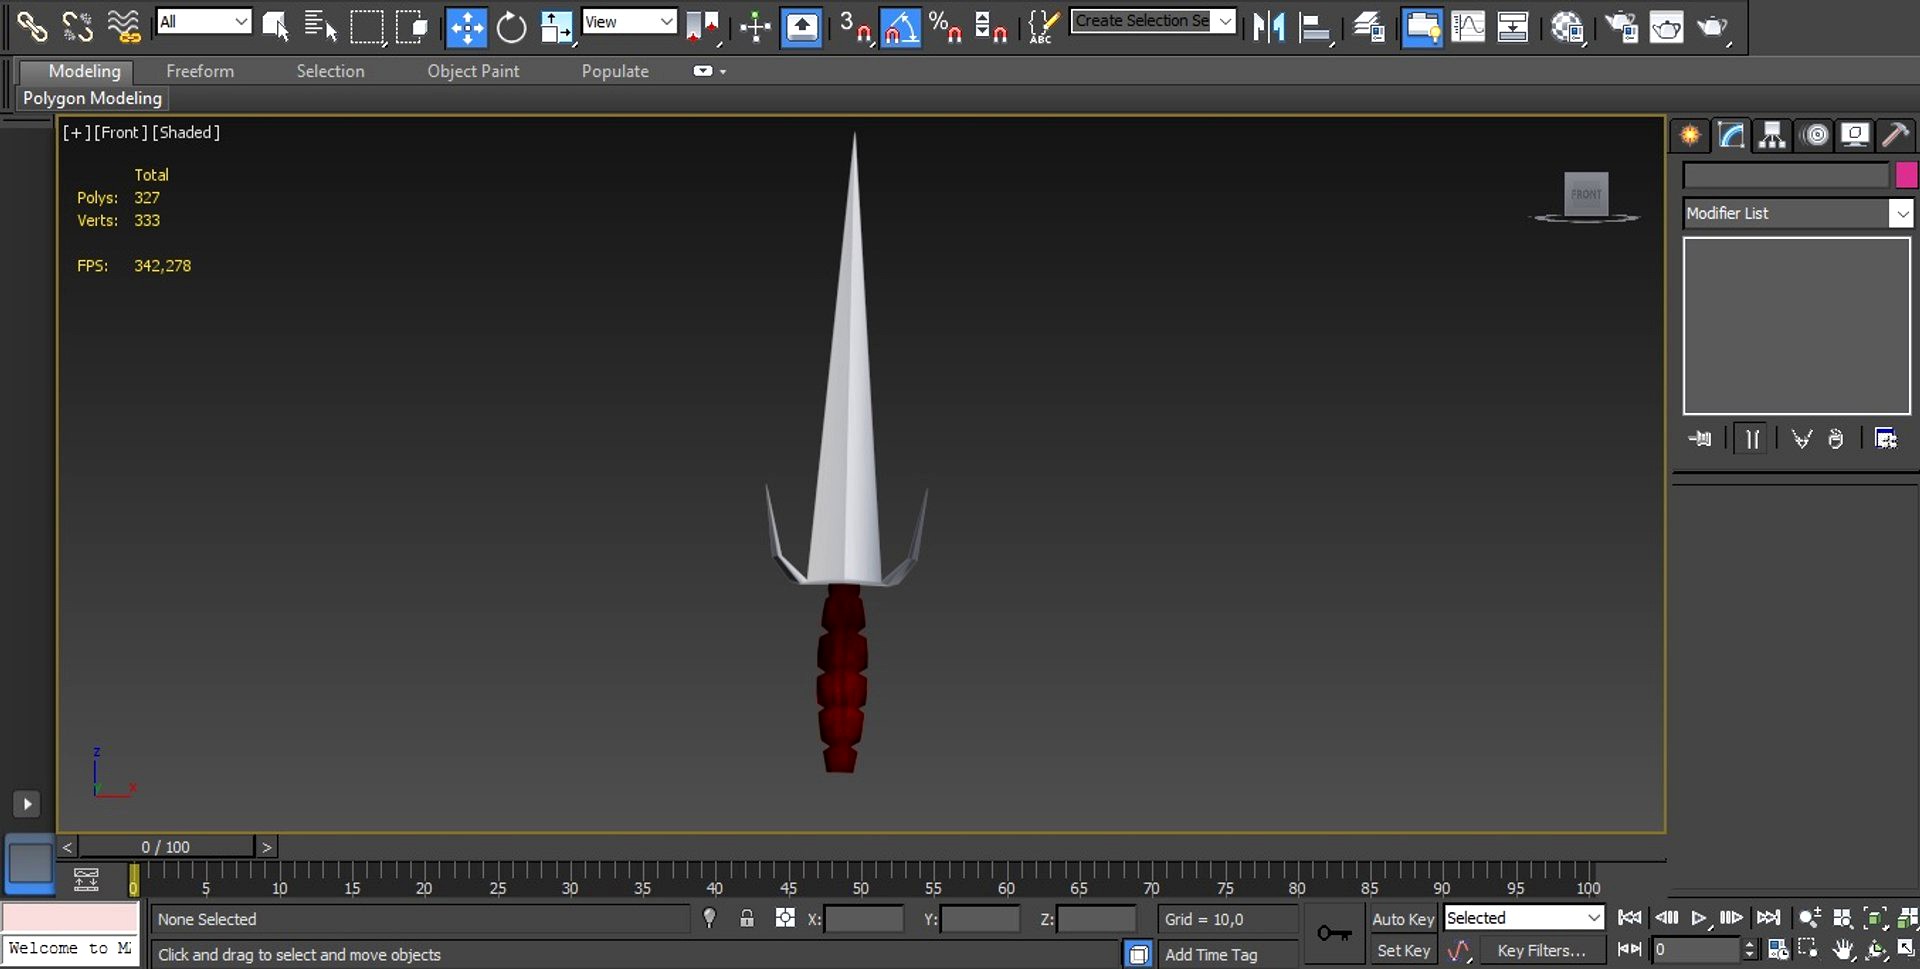This screenshot has width=1920, height=969.
Task: Click the Play Animation button
Action: tap(1698, 918)
